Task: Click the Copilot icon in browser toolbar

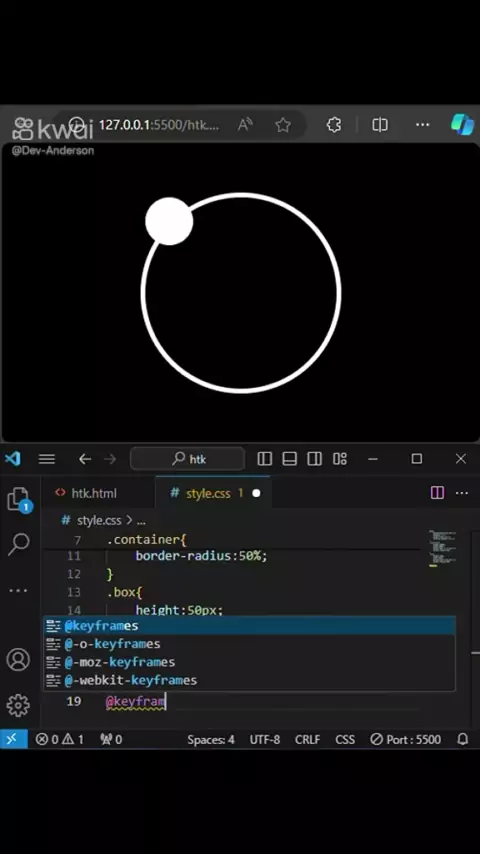Action: (x=462, y=125)
